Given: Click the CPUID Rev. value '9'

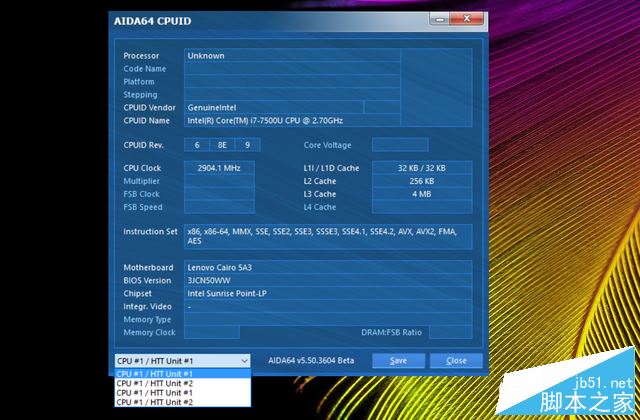Looking at the screenshot, I should [247, 145].
